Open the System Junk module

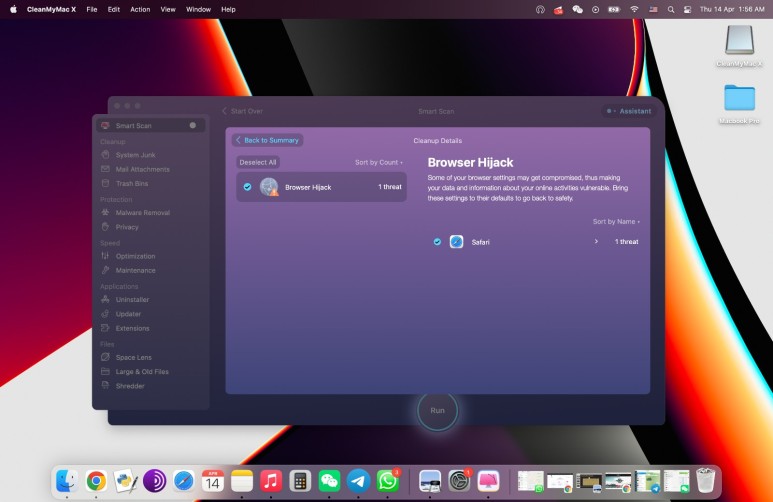coord(135,155)
